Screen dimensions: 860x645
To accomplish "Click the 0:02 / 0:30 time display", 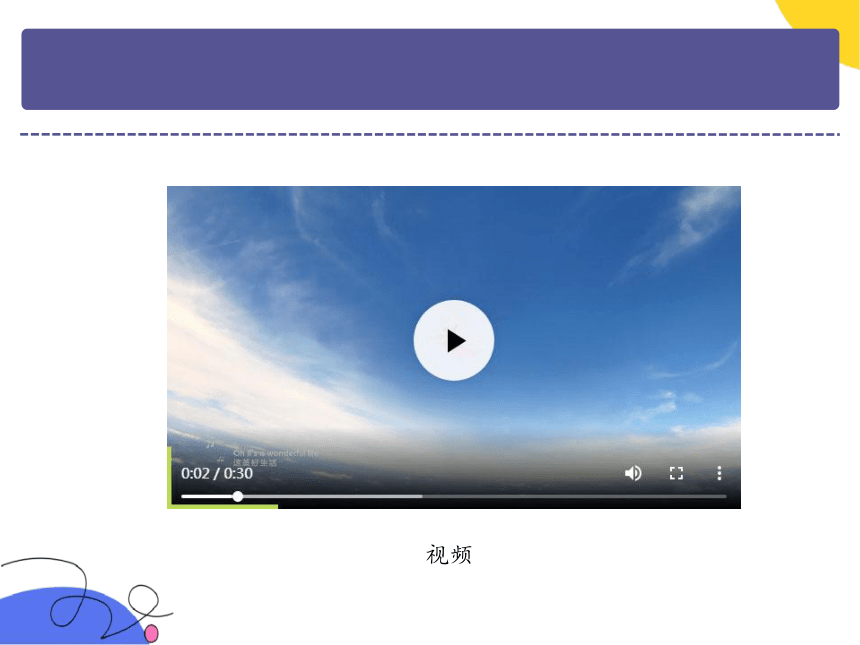I will coord(217,473).
